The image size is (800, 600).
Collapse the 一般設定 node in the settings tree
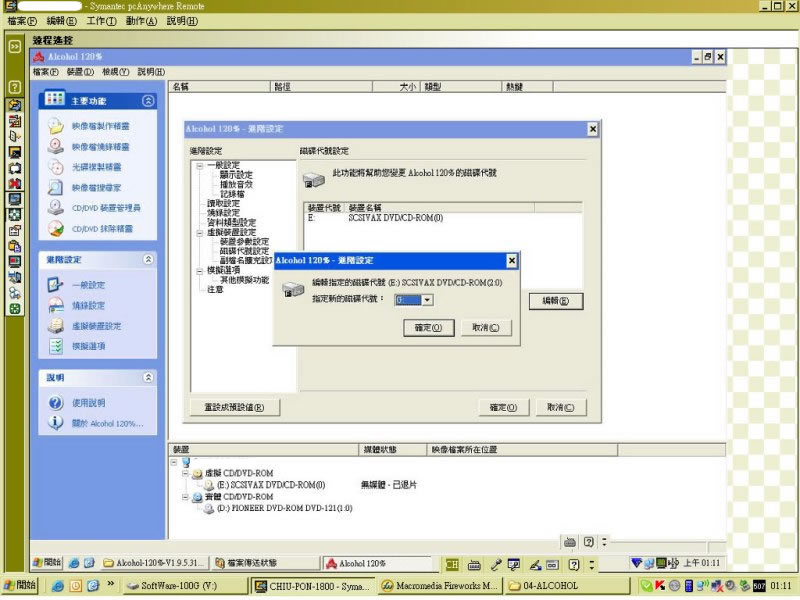(x=200, y=166)
